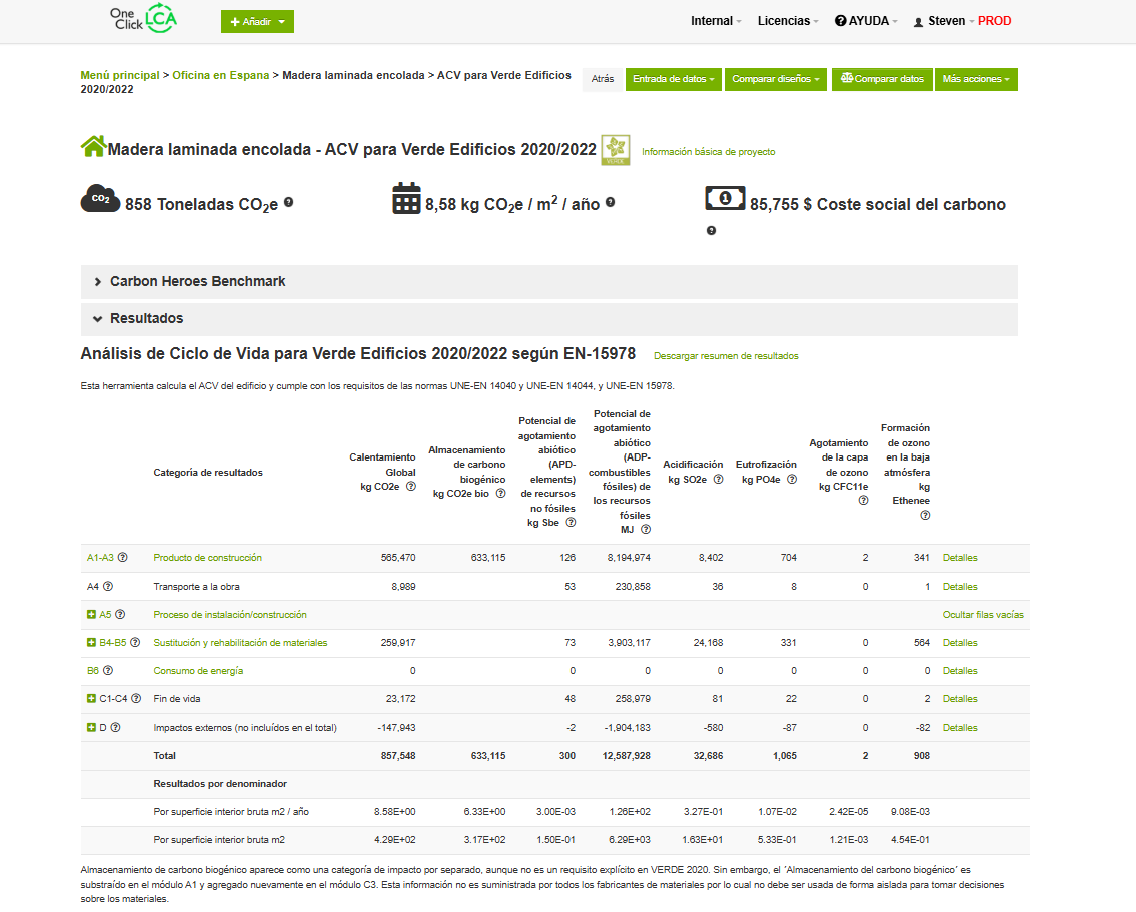Expand the D row plus icon

tap(91, 727)
